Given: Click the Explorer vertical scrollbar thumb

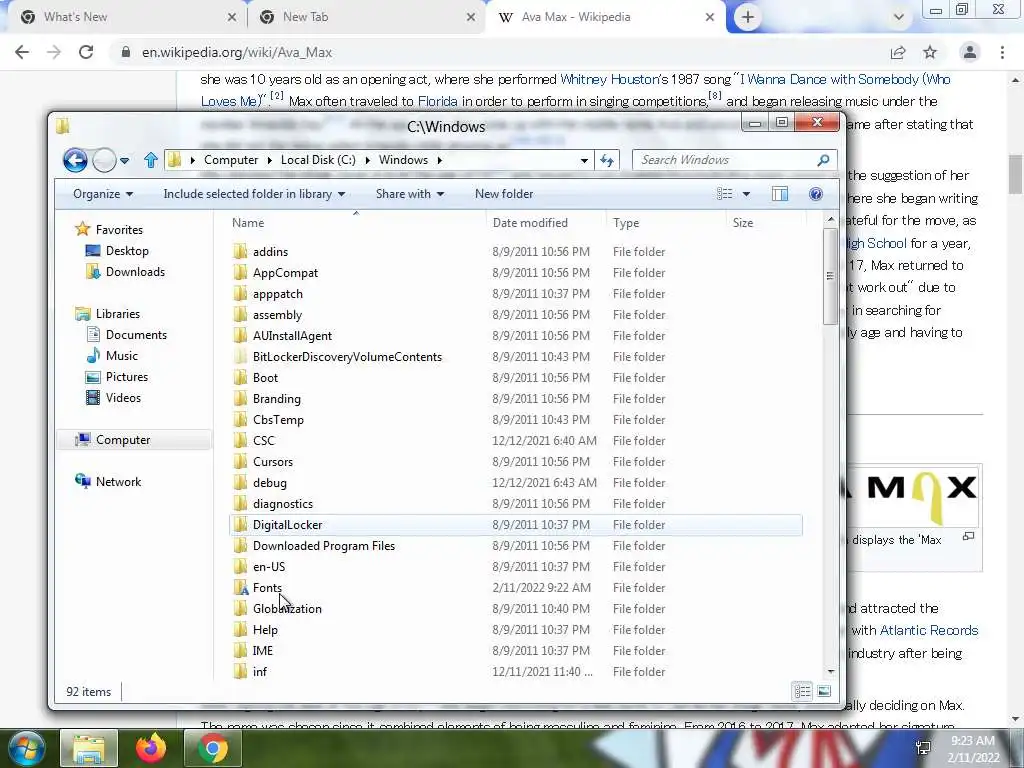Looking at the screenshot, I should pos(830,276).
